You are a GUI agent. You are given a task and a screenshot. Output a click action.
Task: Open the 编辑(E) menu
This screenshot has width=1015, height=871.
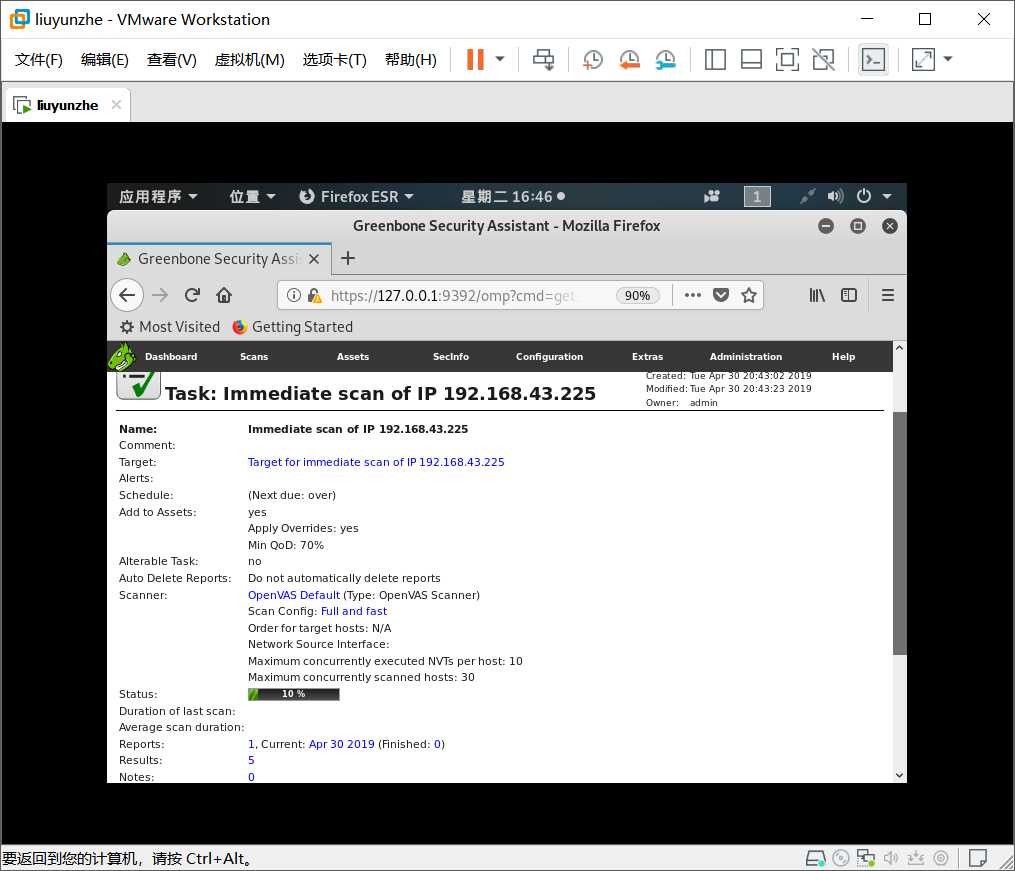pos(105,60)
